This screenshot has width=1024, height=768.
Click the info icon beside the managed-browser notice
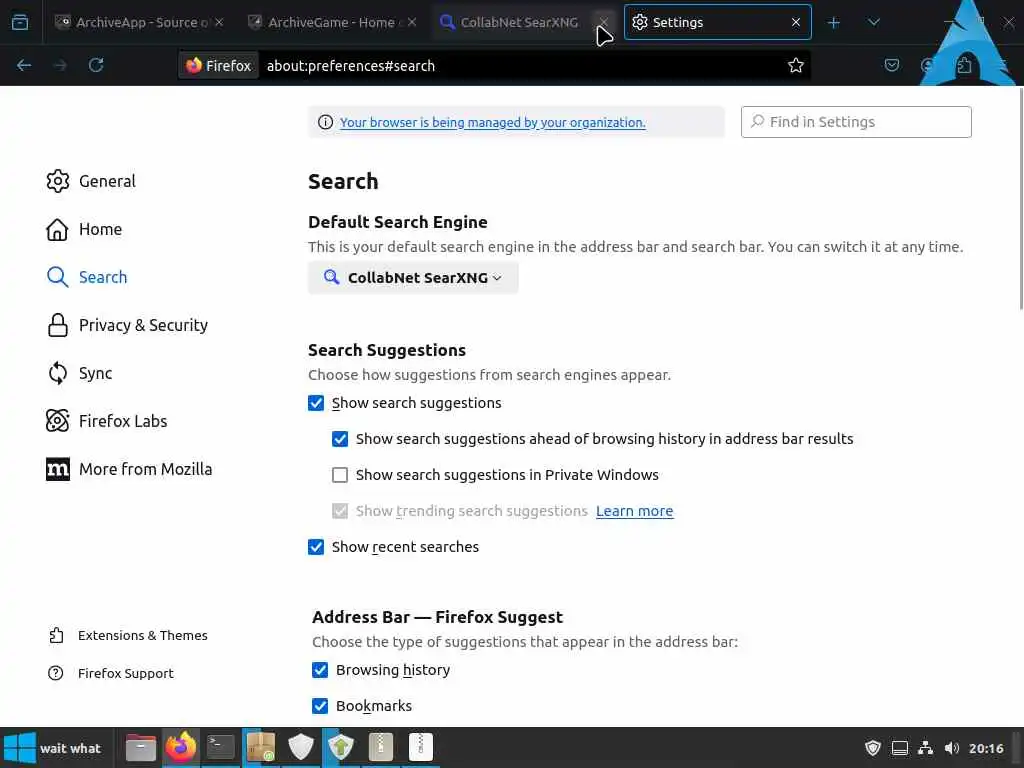(x=325, y=122)
